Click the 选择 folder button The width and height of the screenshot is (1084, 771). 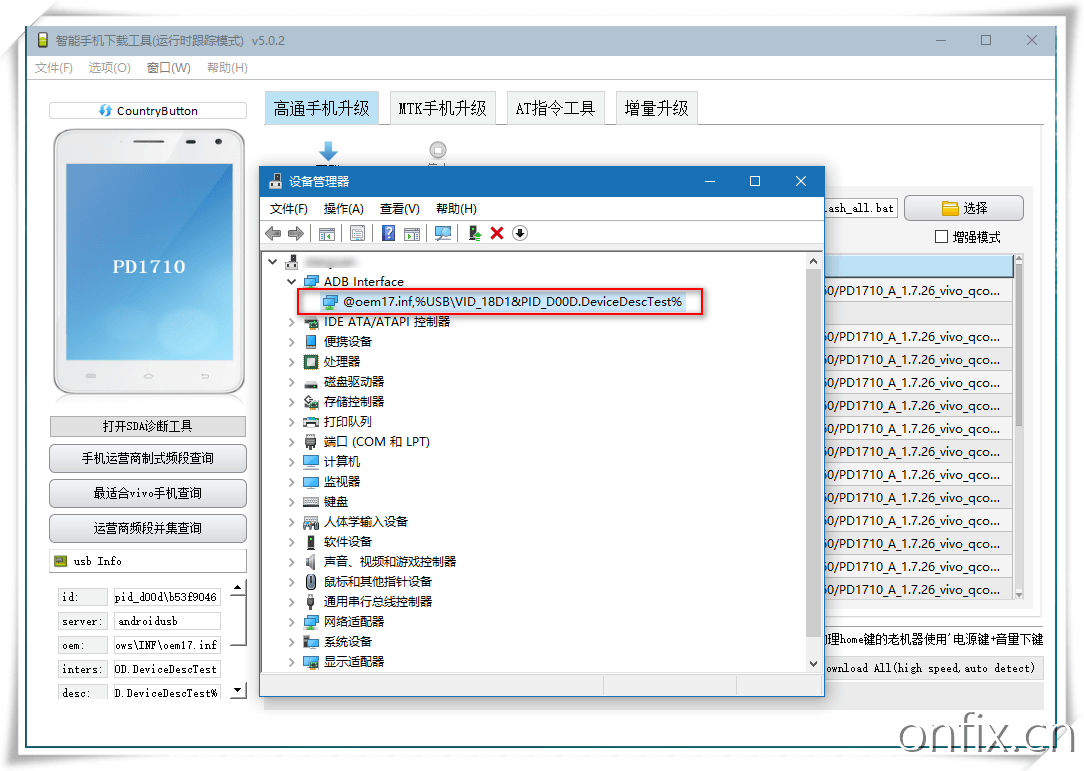963,208
